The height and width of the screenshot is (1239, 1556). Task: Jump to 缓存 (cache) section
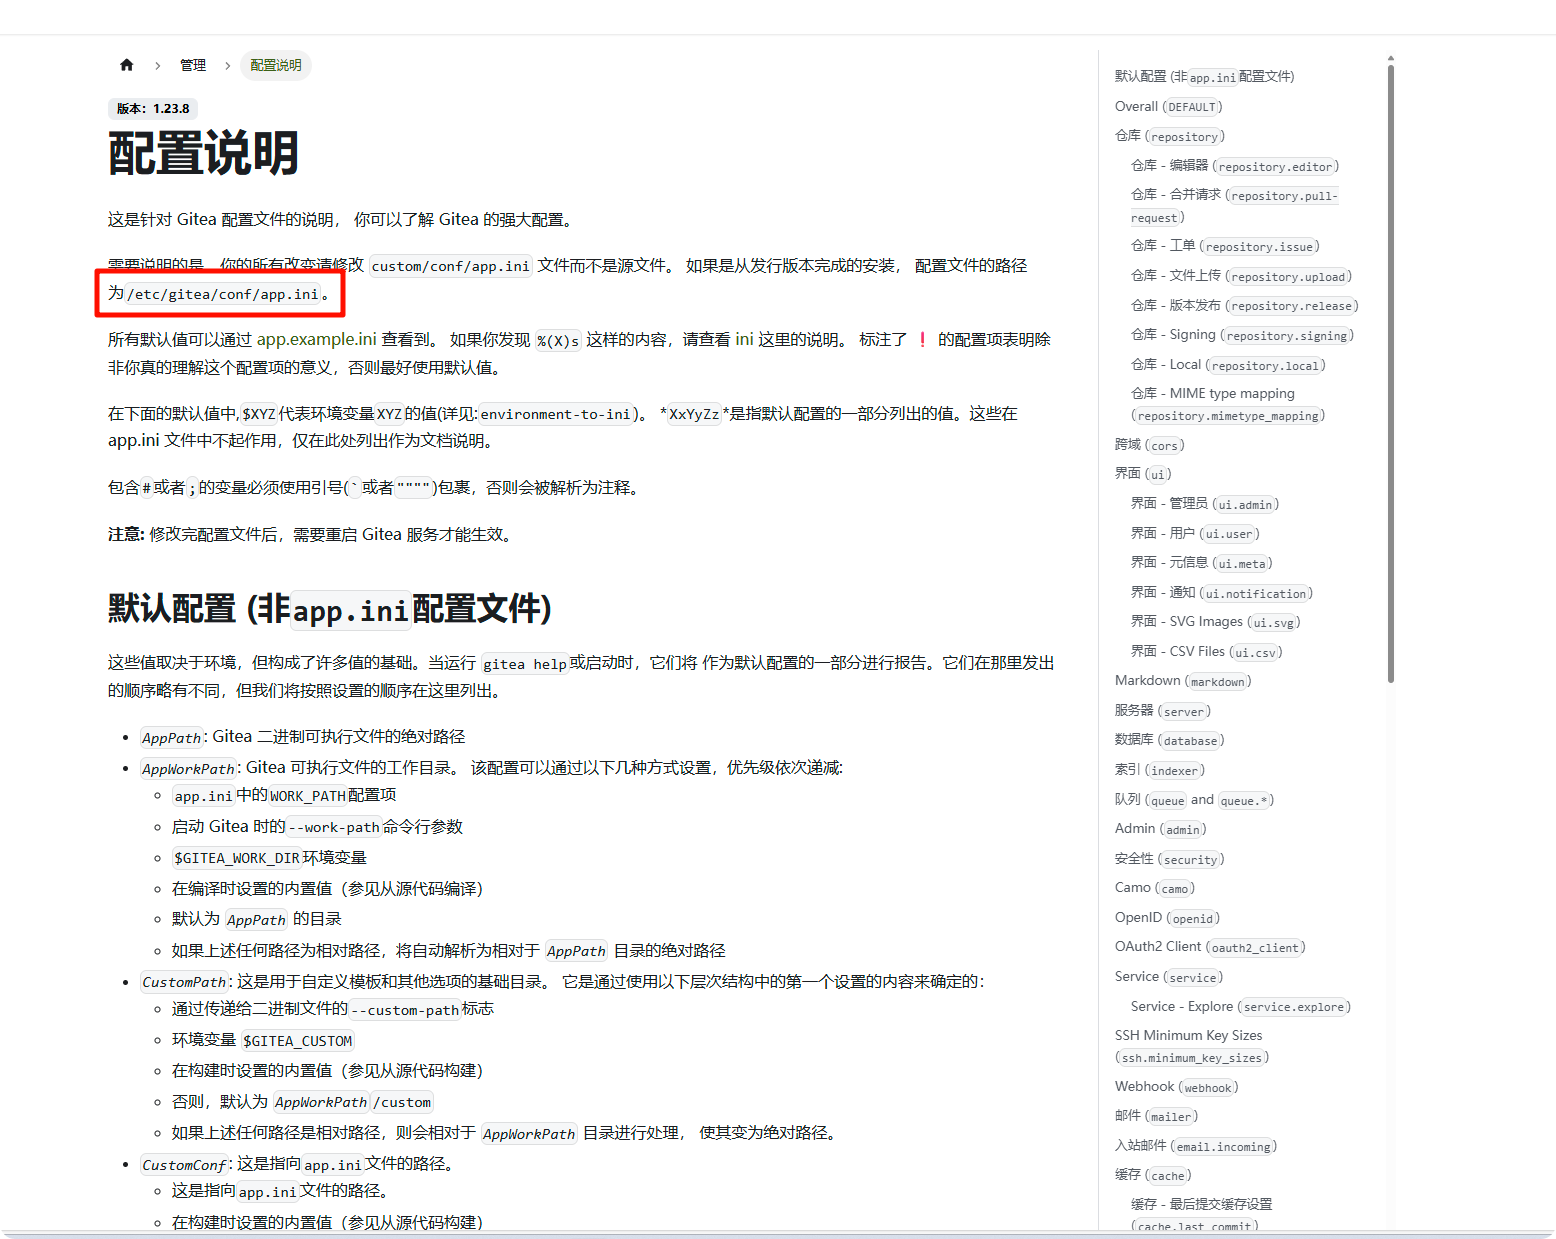(1153, 1175)
